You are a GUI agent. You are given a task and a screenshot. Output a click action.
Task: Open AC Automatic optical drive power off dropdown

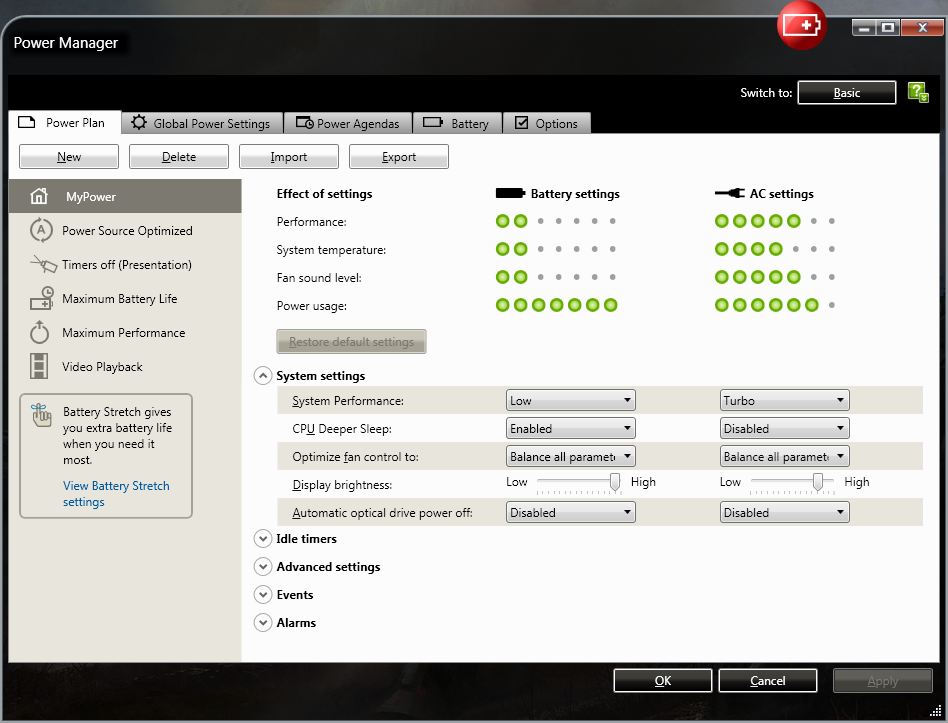coord(784,512)
